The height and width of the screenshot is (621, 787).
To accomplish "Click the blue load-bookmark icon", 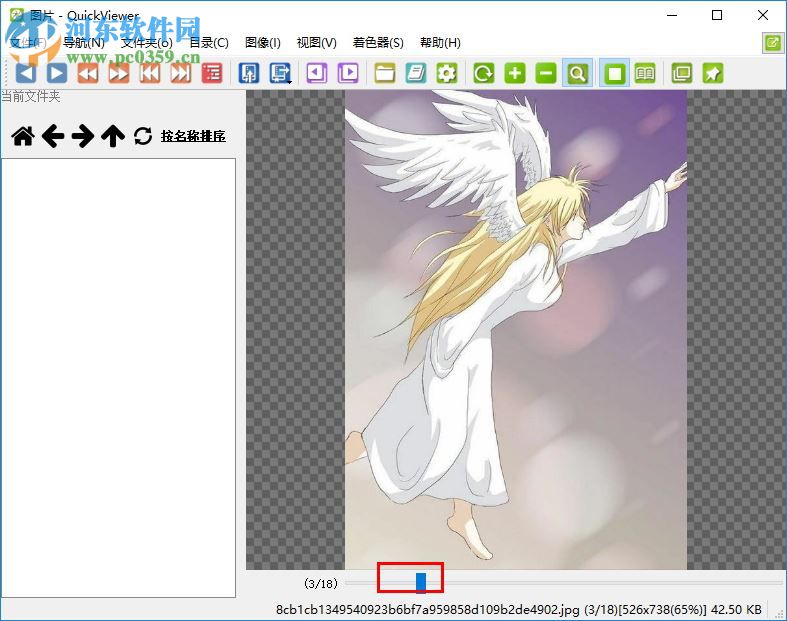I will coord(249,73).
